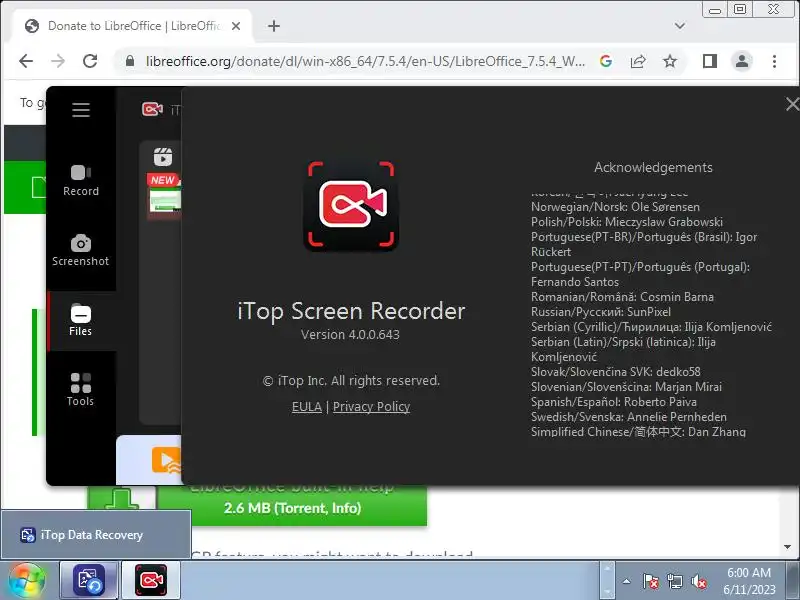
Task: Open the NEW thumbnail in Files panel
Action: (x=164, y=196)
